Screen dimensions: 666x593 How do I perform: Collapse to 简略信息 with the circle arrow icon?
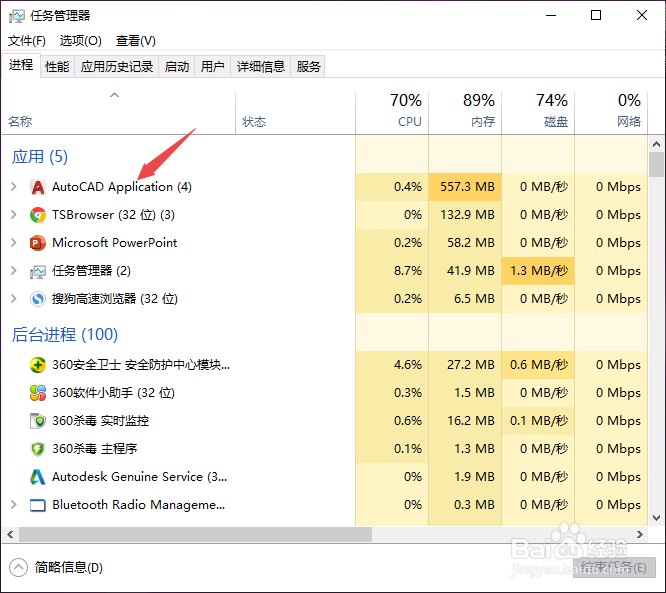(18, 568)
